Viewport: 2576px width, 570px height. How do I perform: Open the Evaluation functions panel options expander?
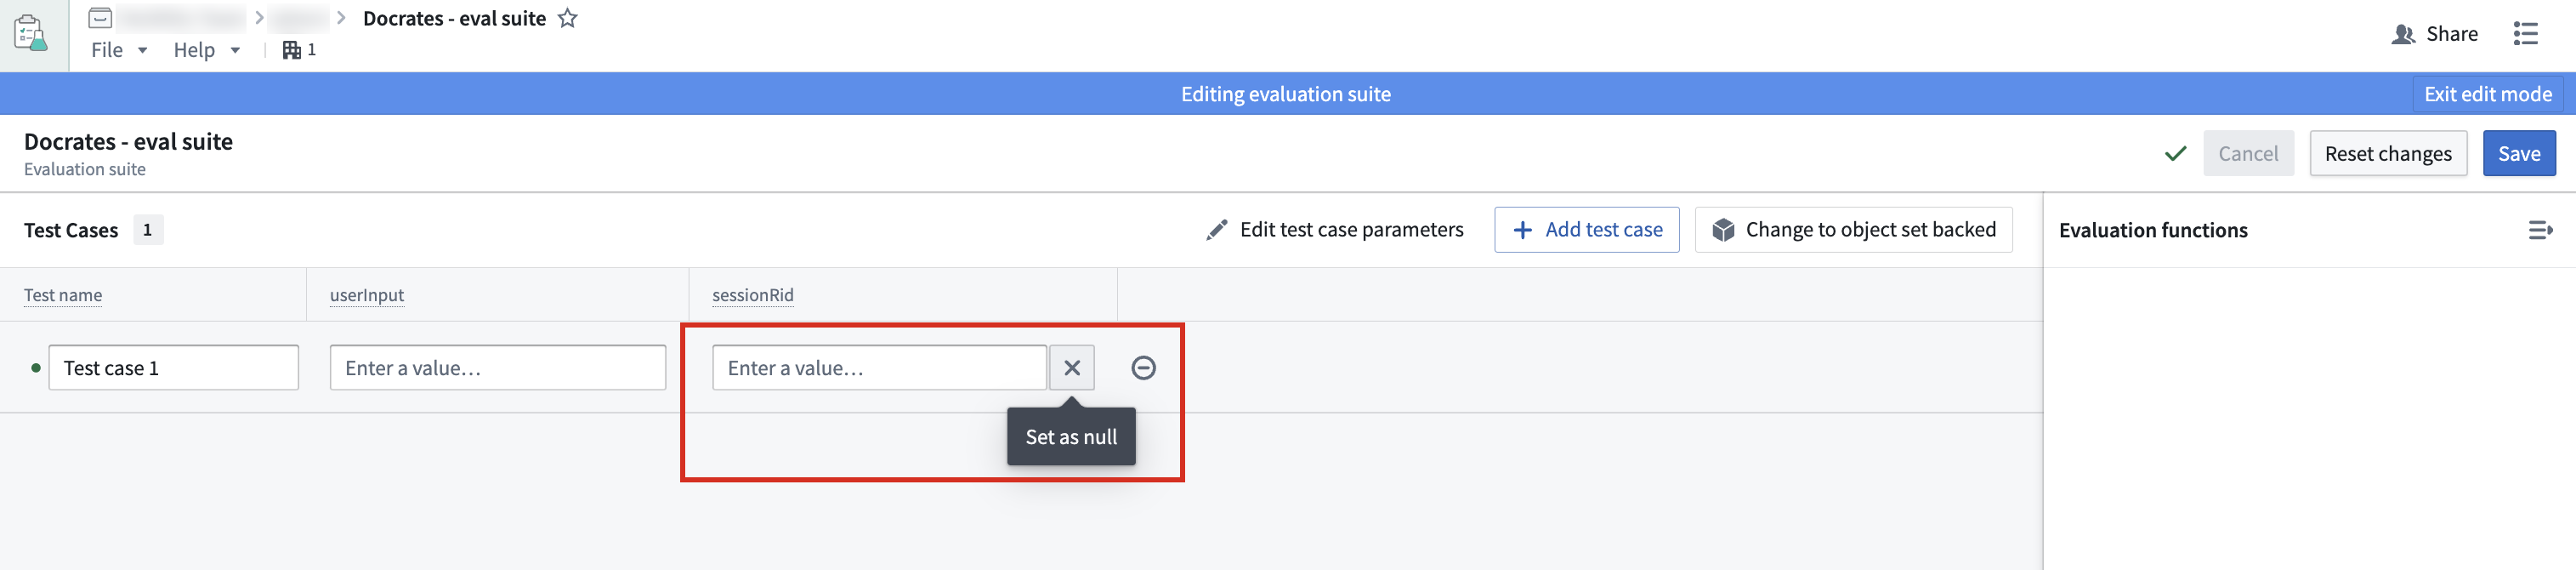click(x=2541, y=229)
